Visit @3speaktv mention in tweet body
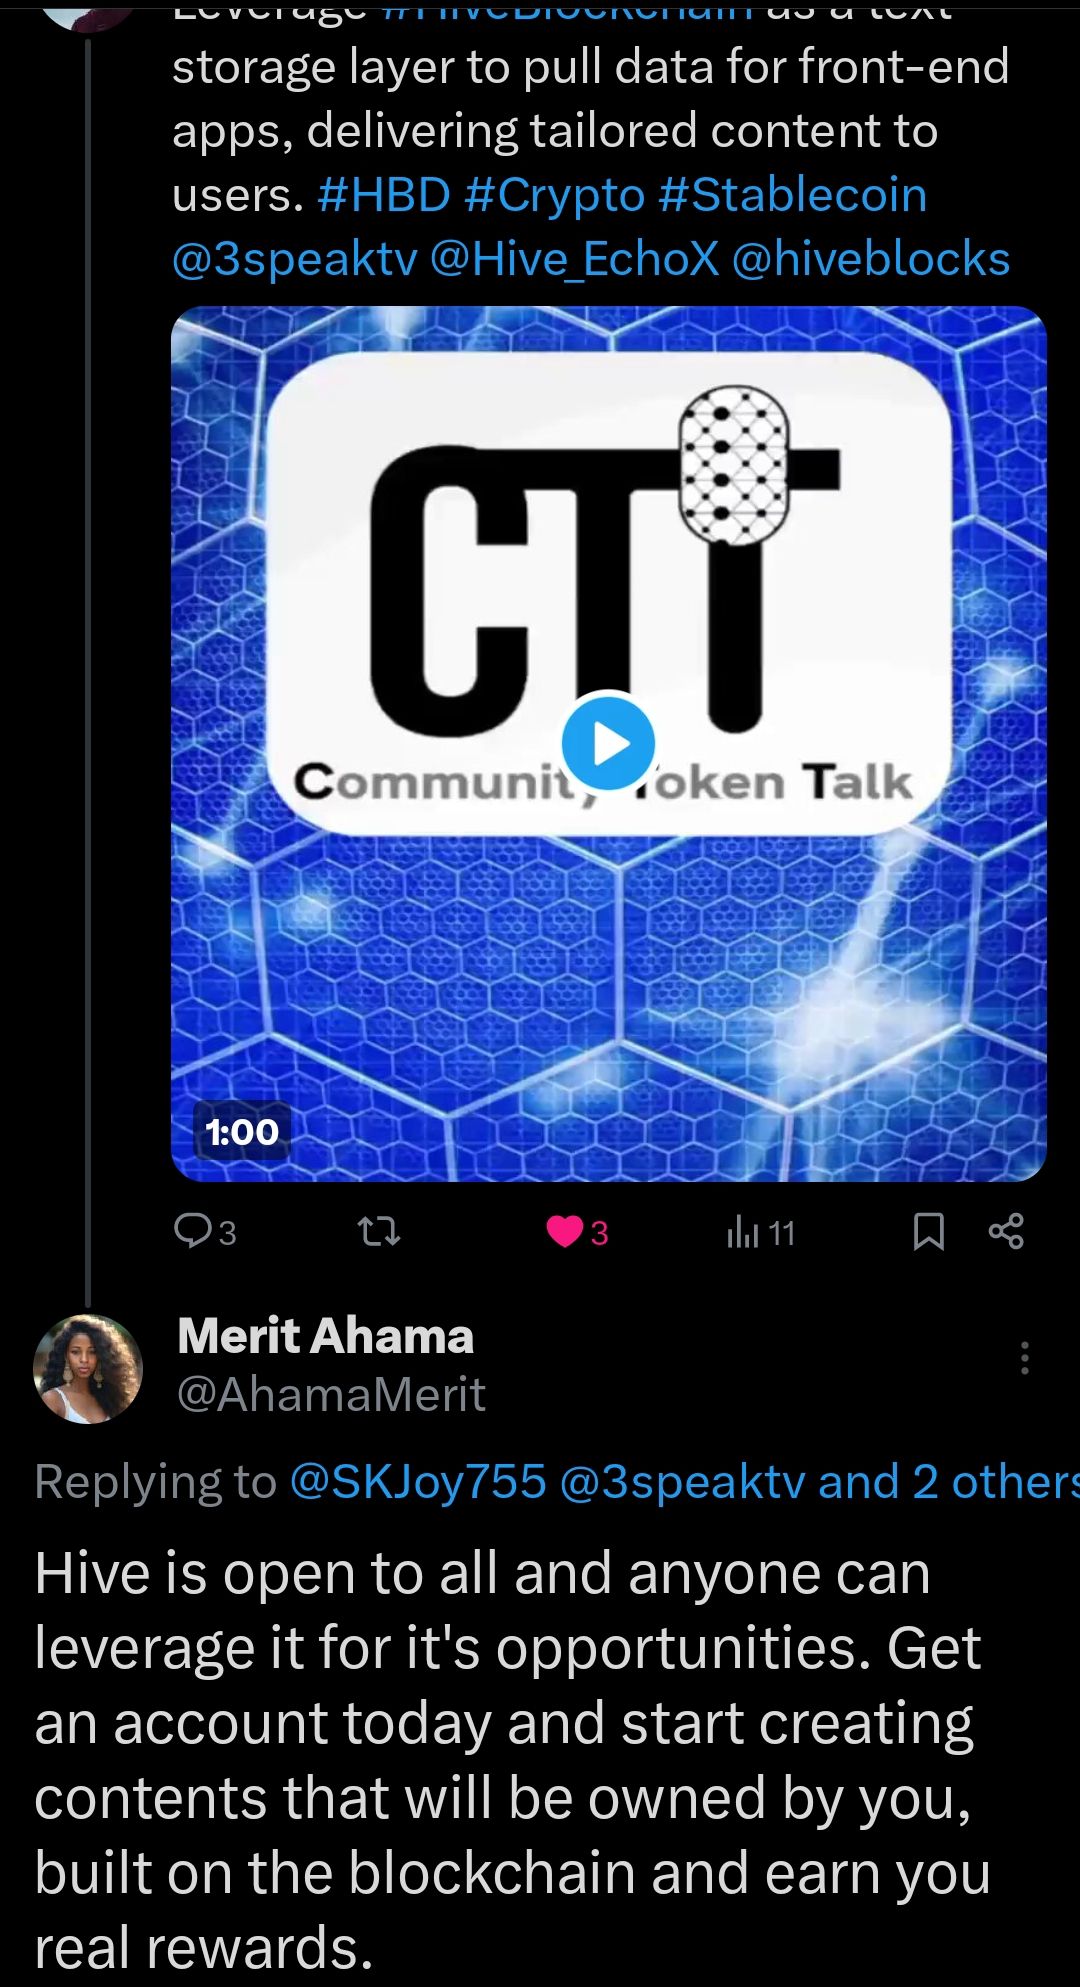This screenshot has height=1987, width=1080. click(x=295, y=259)
